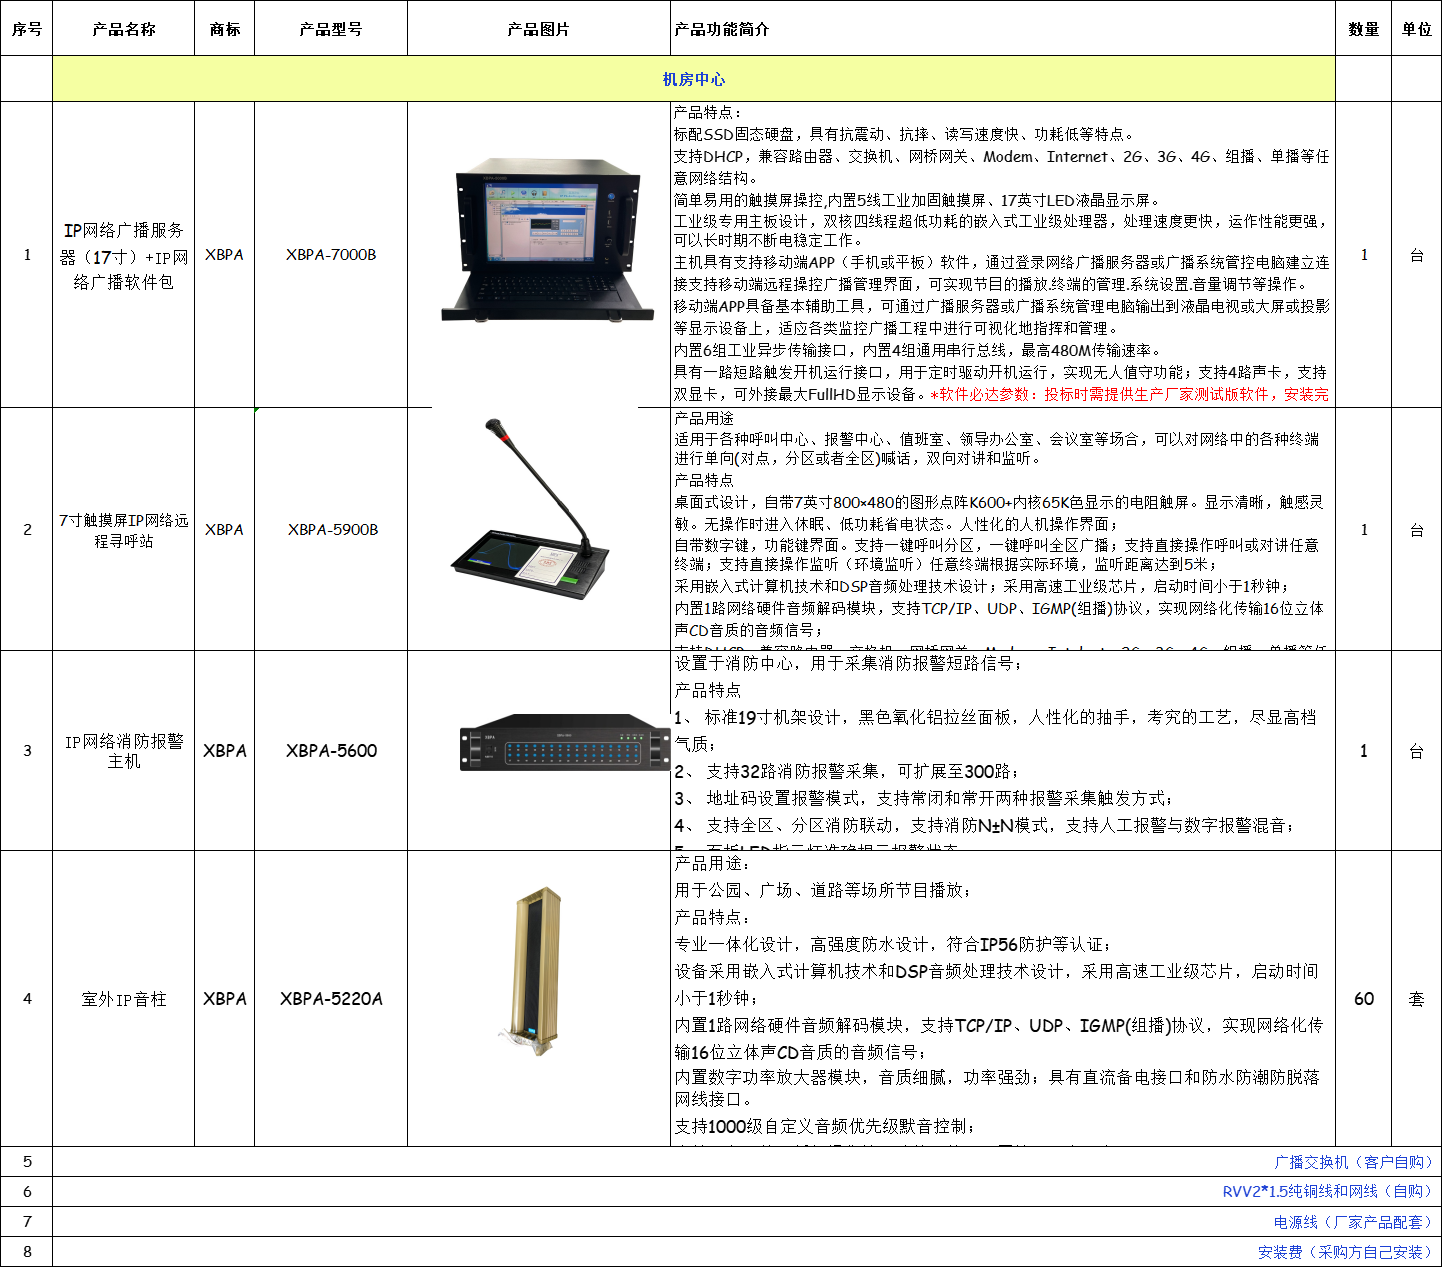Click the row number 5 cell

click(x=27, y=1162)
